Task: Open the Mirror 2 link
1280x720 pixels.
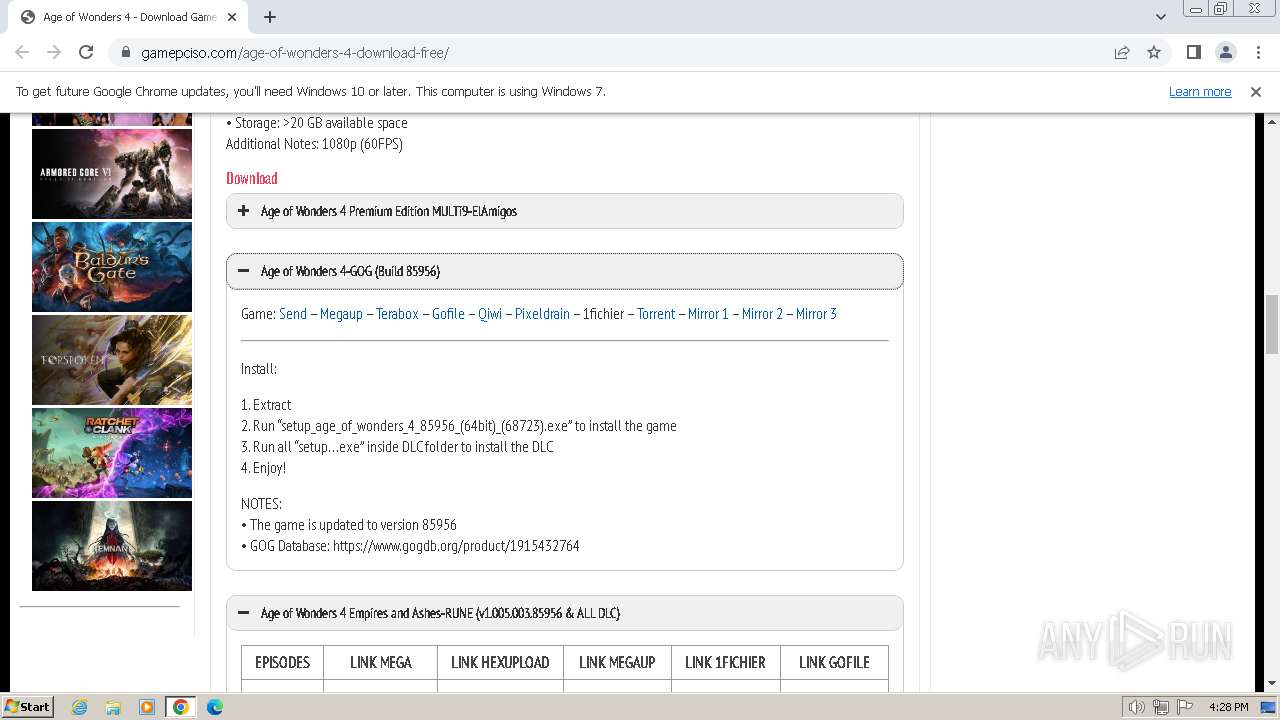Action: (x=762, y=314)
